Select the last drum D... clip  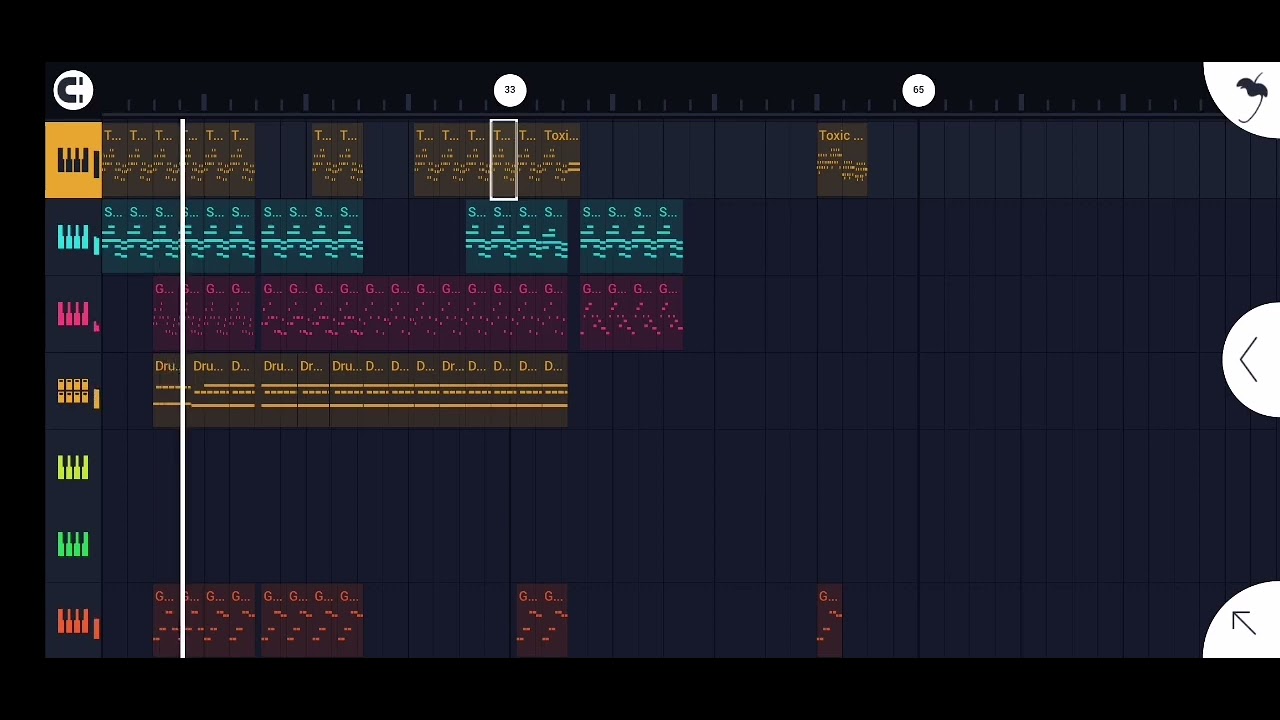[x=555, y=391]
